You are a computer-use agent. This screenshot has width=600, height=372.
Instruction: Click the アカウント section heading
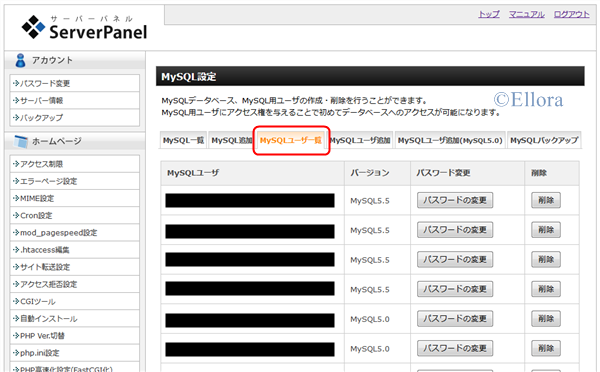click(x=52, y=60)
